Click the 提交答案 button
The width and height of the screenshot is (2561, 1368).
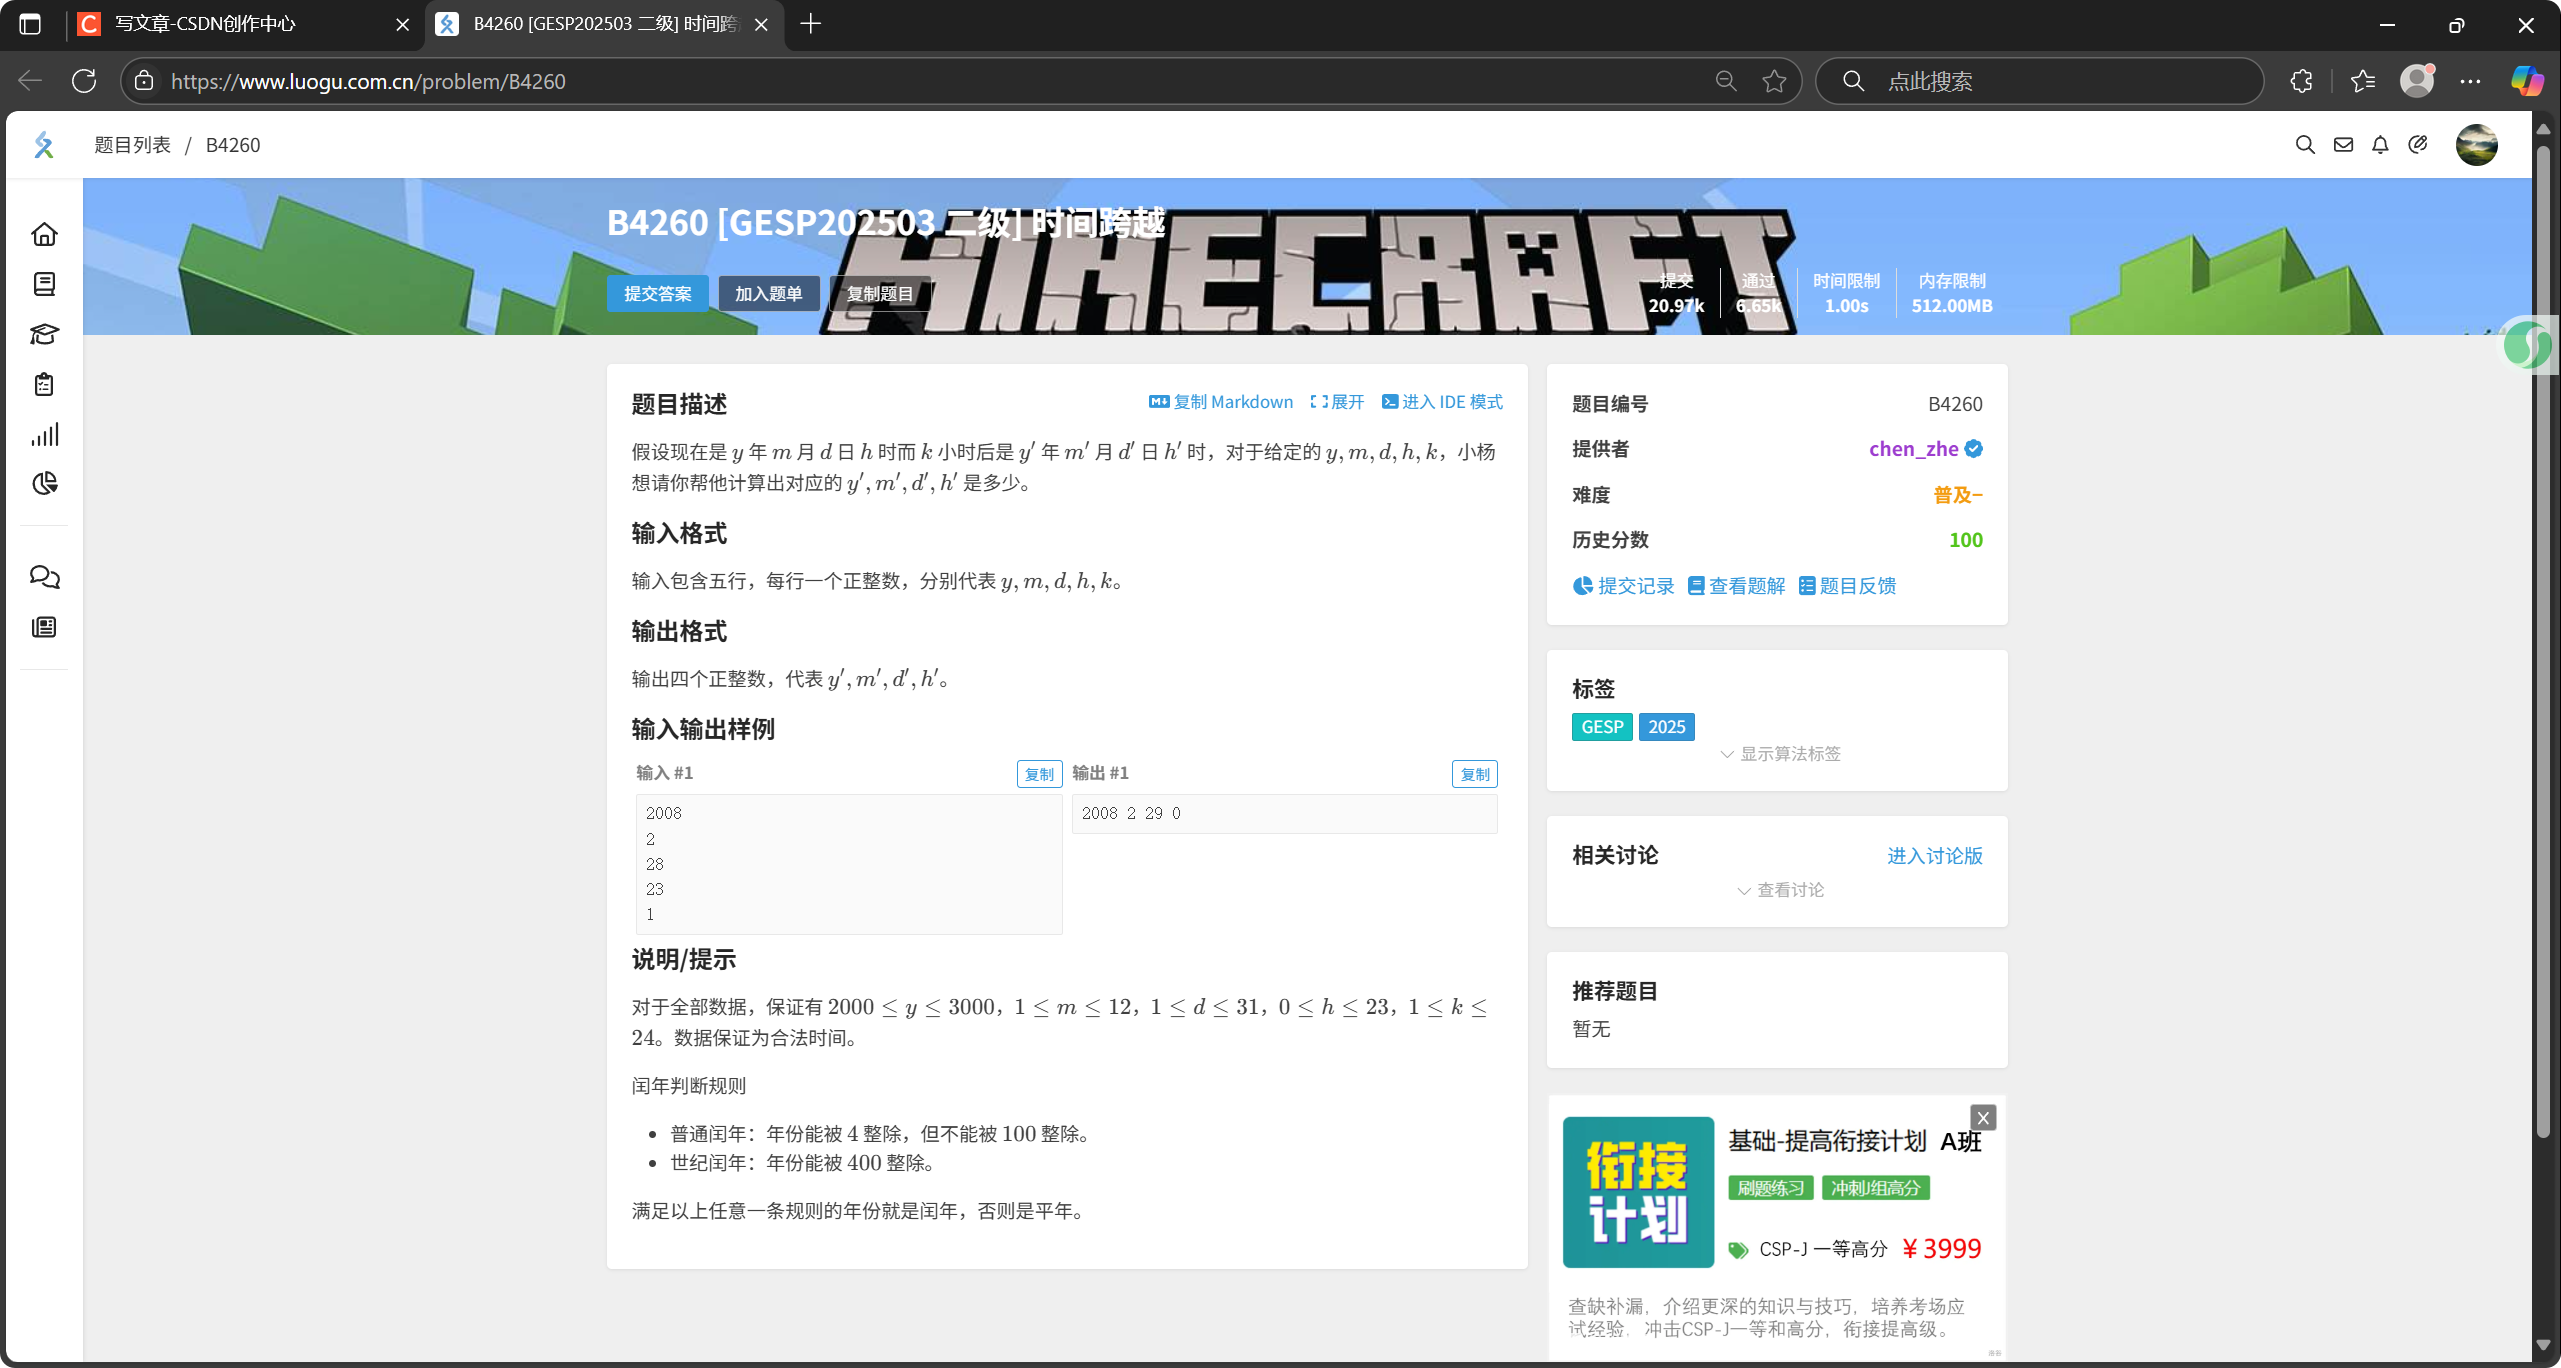pyautogui.click(x=657, y=293)
